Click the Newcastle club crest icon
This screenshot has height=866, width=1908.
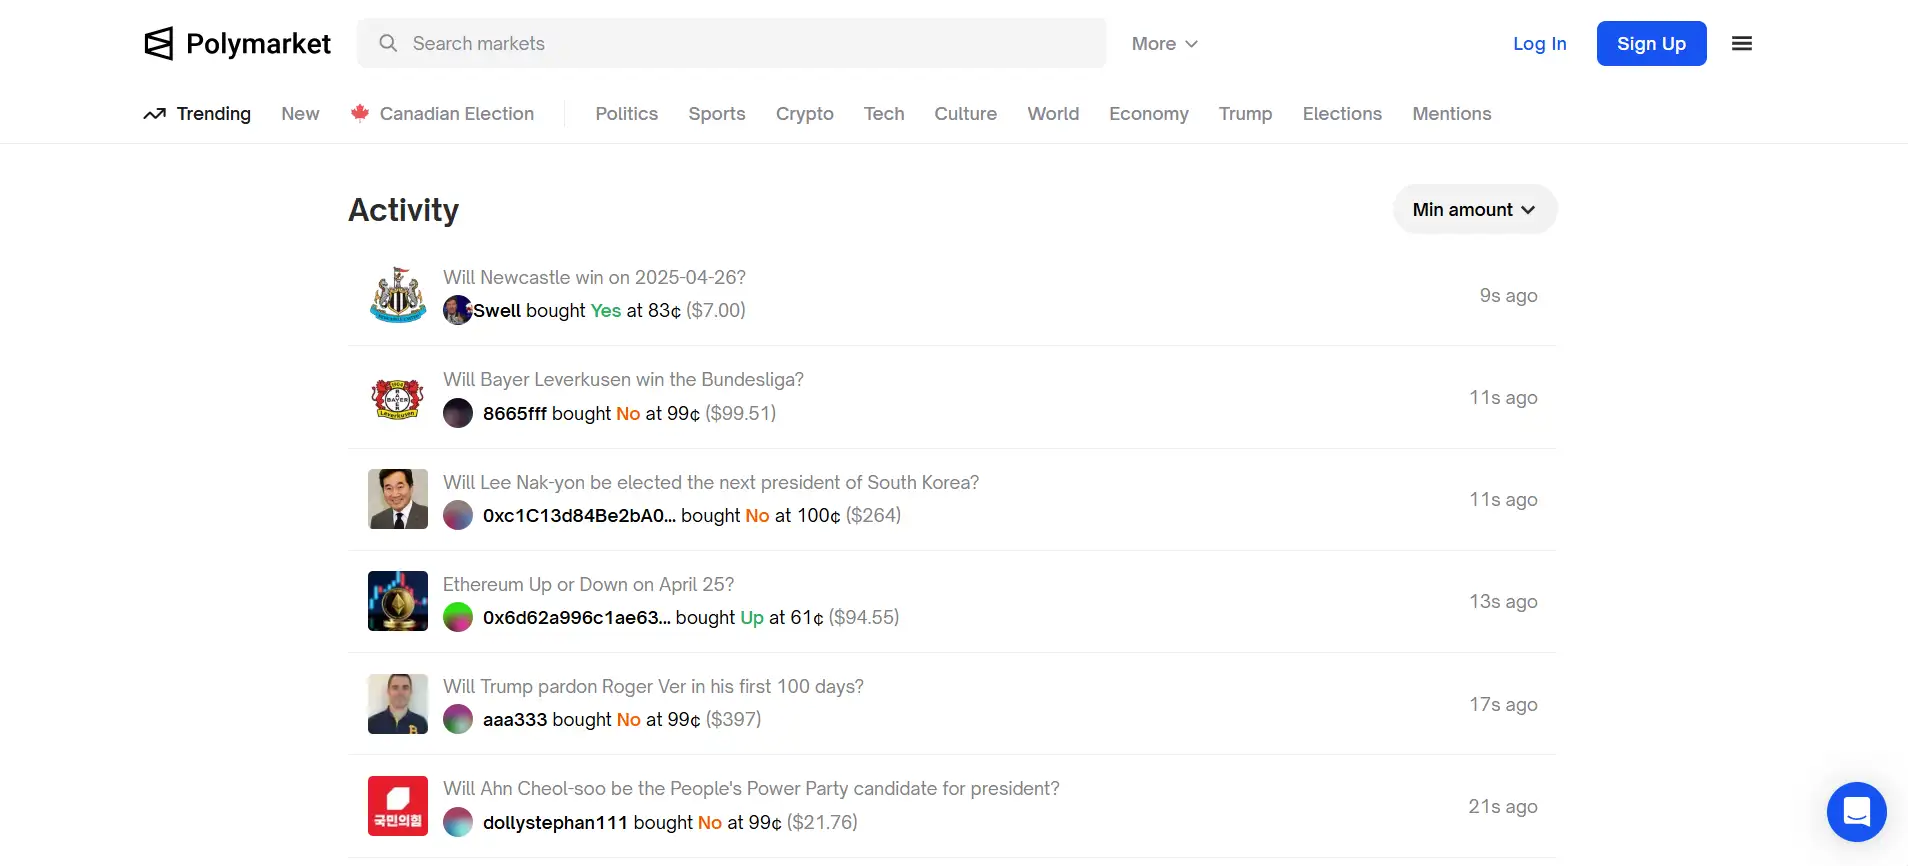398,295
